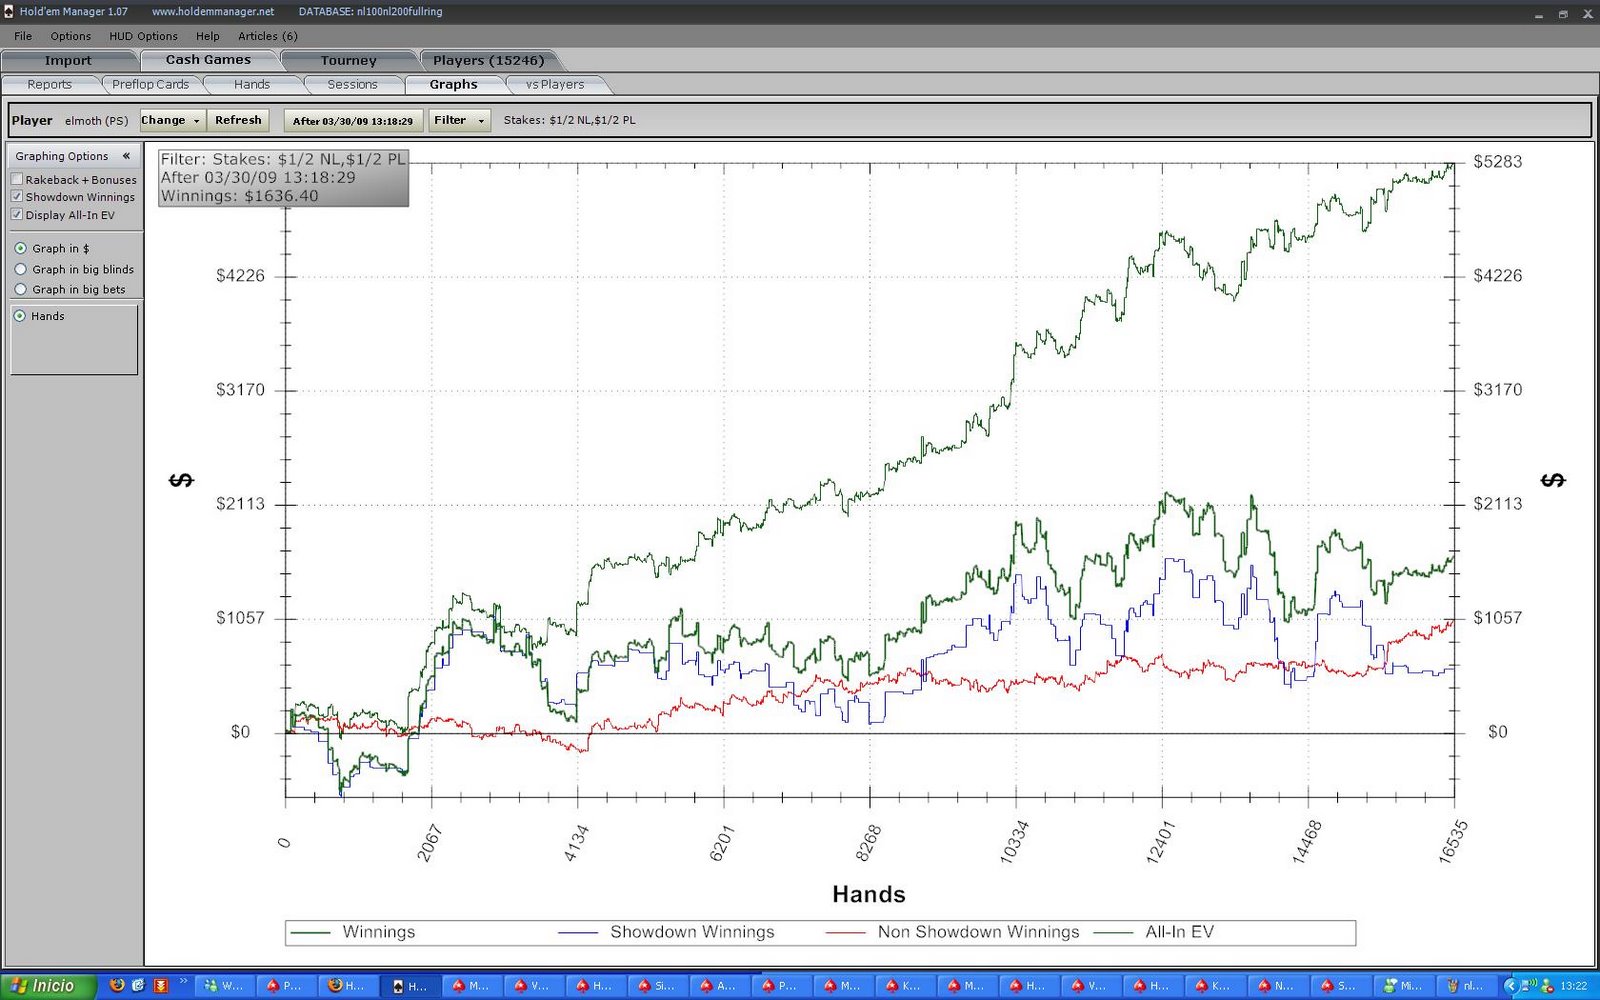This screenshot has height=1000, width=1600.
Task: Open the Filter dropdown
Action: point(459,120)
